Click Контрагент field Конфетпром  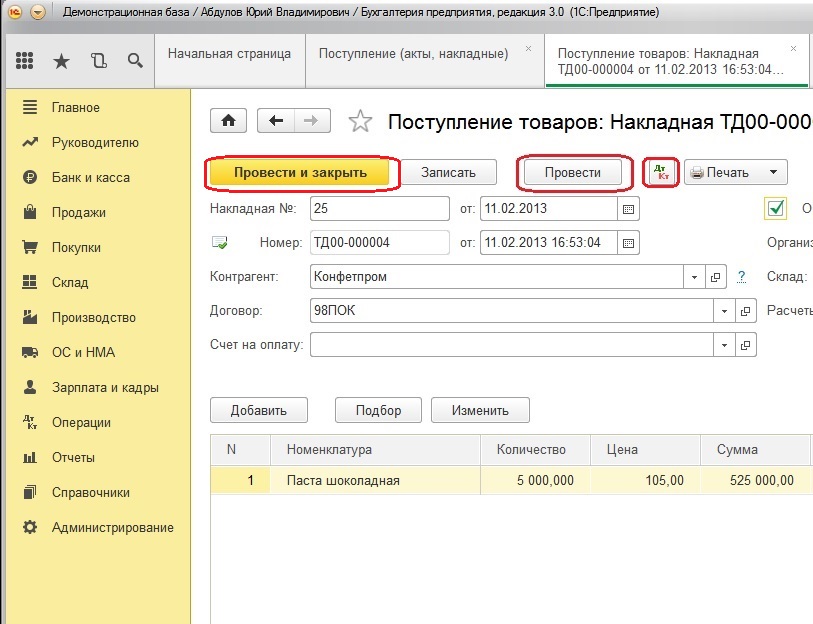pos(497,277)
